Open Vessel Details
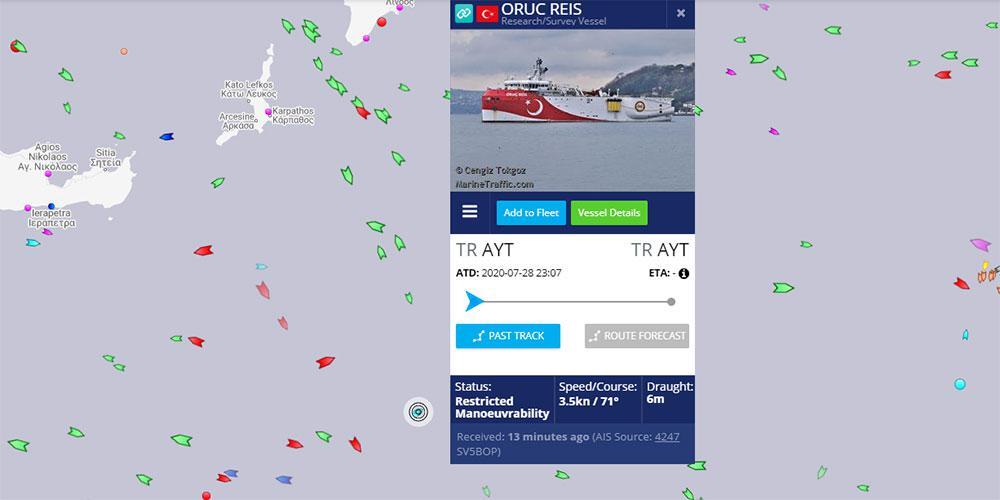Image resolution: width=1000 pixels, height=500 pixels. 609,213
